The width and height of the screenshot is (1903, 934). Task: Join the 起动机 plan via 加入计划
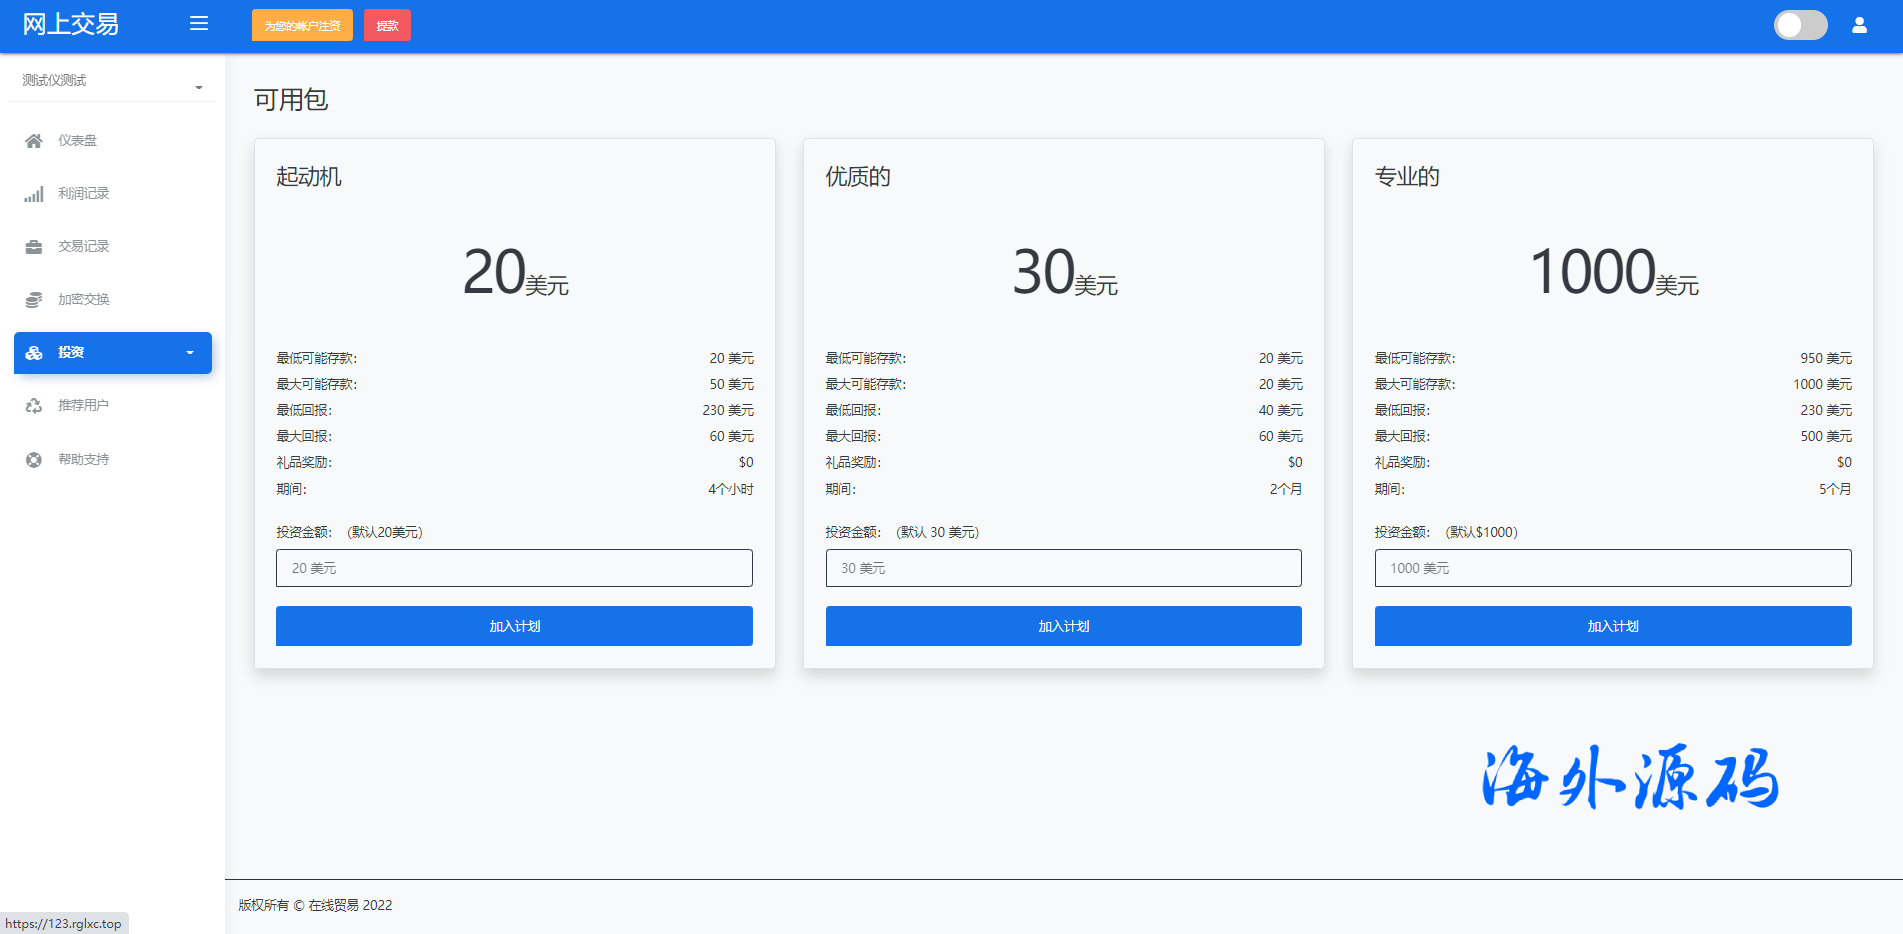(514, 626)
